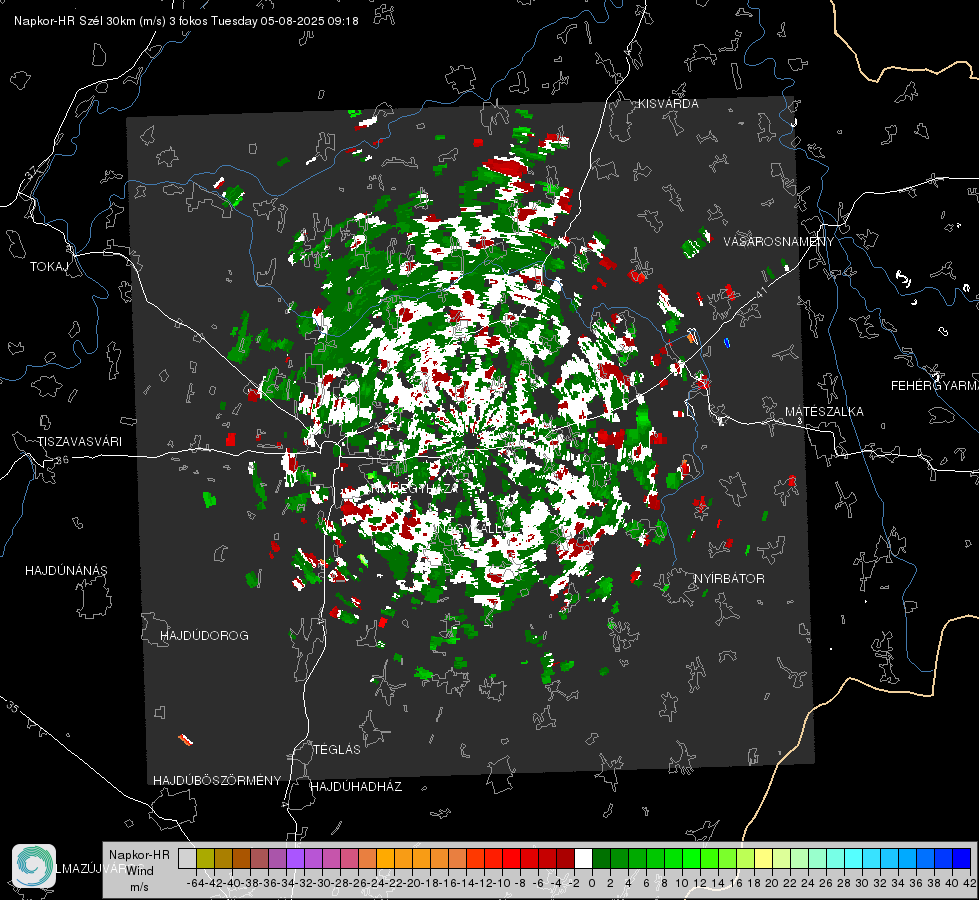Image resolution: width=979 pixels, height=900 pixels.
Task: Click road number 35 on the map
Action: 12,708
